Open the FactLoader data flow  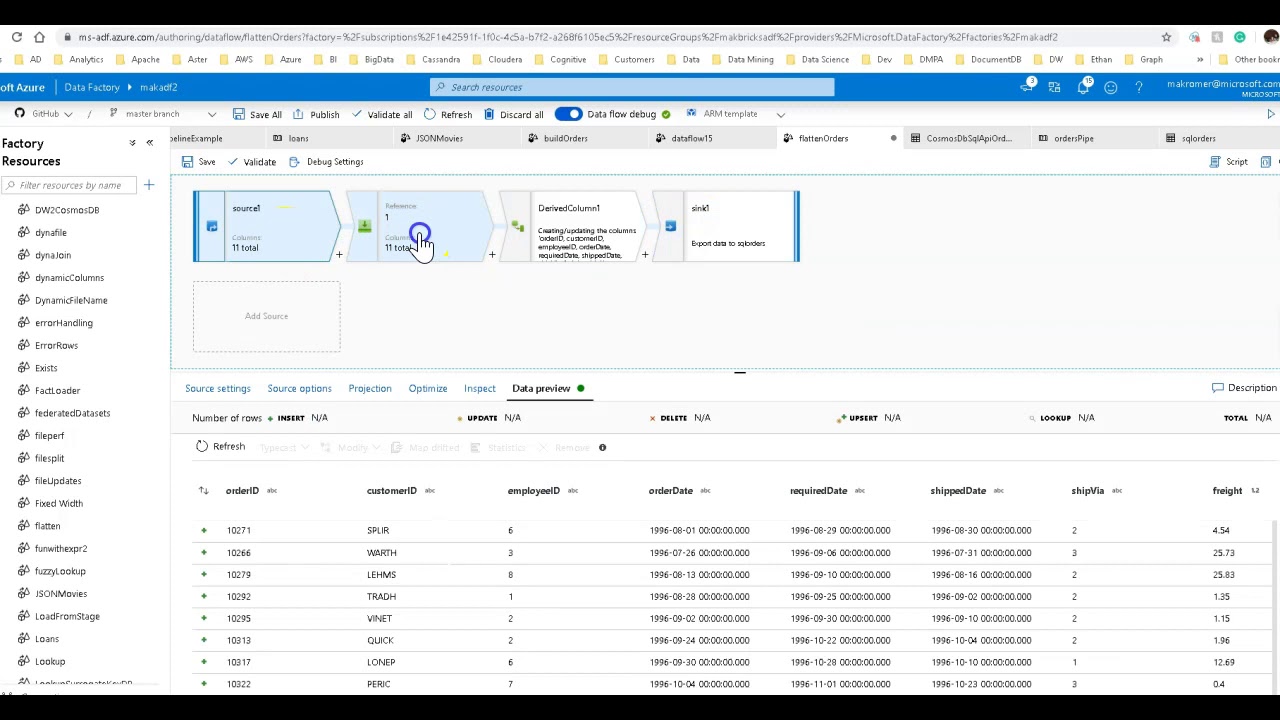pyautogui.click(x=57, y=391)
